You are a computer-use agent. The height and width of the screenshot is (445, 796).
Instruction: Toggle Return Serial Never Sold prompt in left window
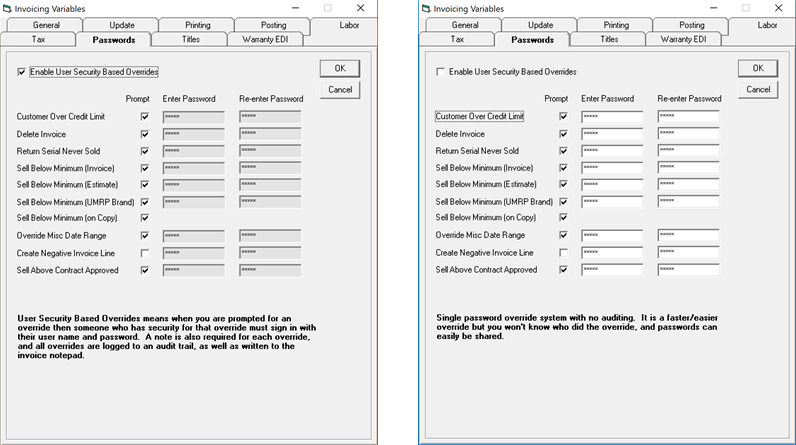pos(145,151)
